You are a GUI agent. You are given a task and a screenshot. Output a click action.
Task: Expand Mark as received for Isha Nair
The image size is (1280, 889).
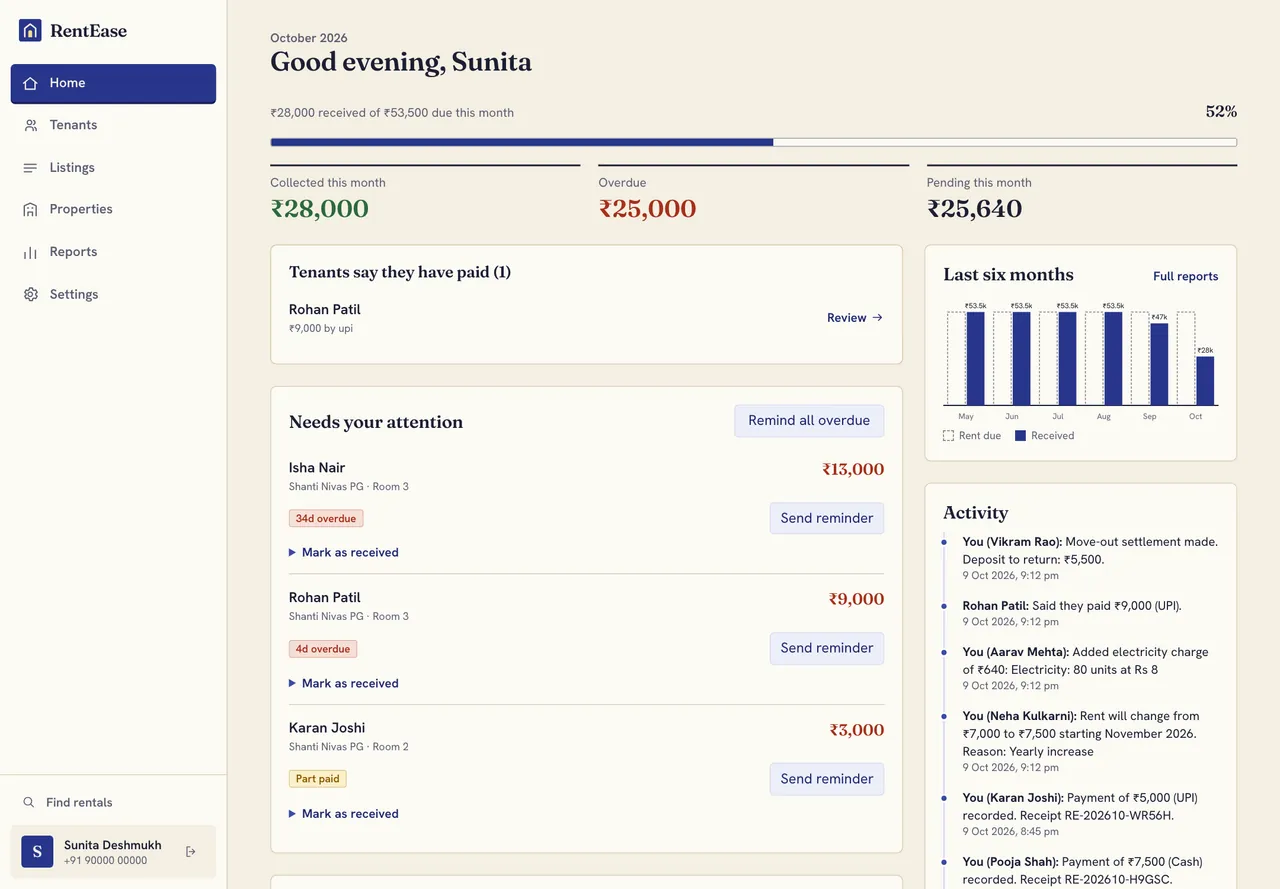[x=343, y=552]
